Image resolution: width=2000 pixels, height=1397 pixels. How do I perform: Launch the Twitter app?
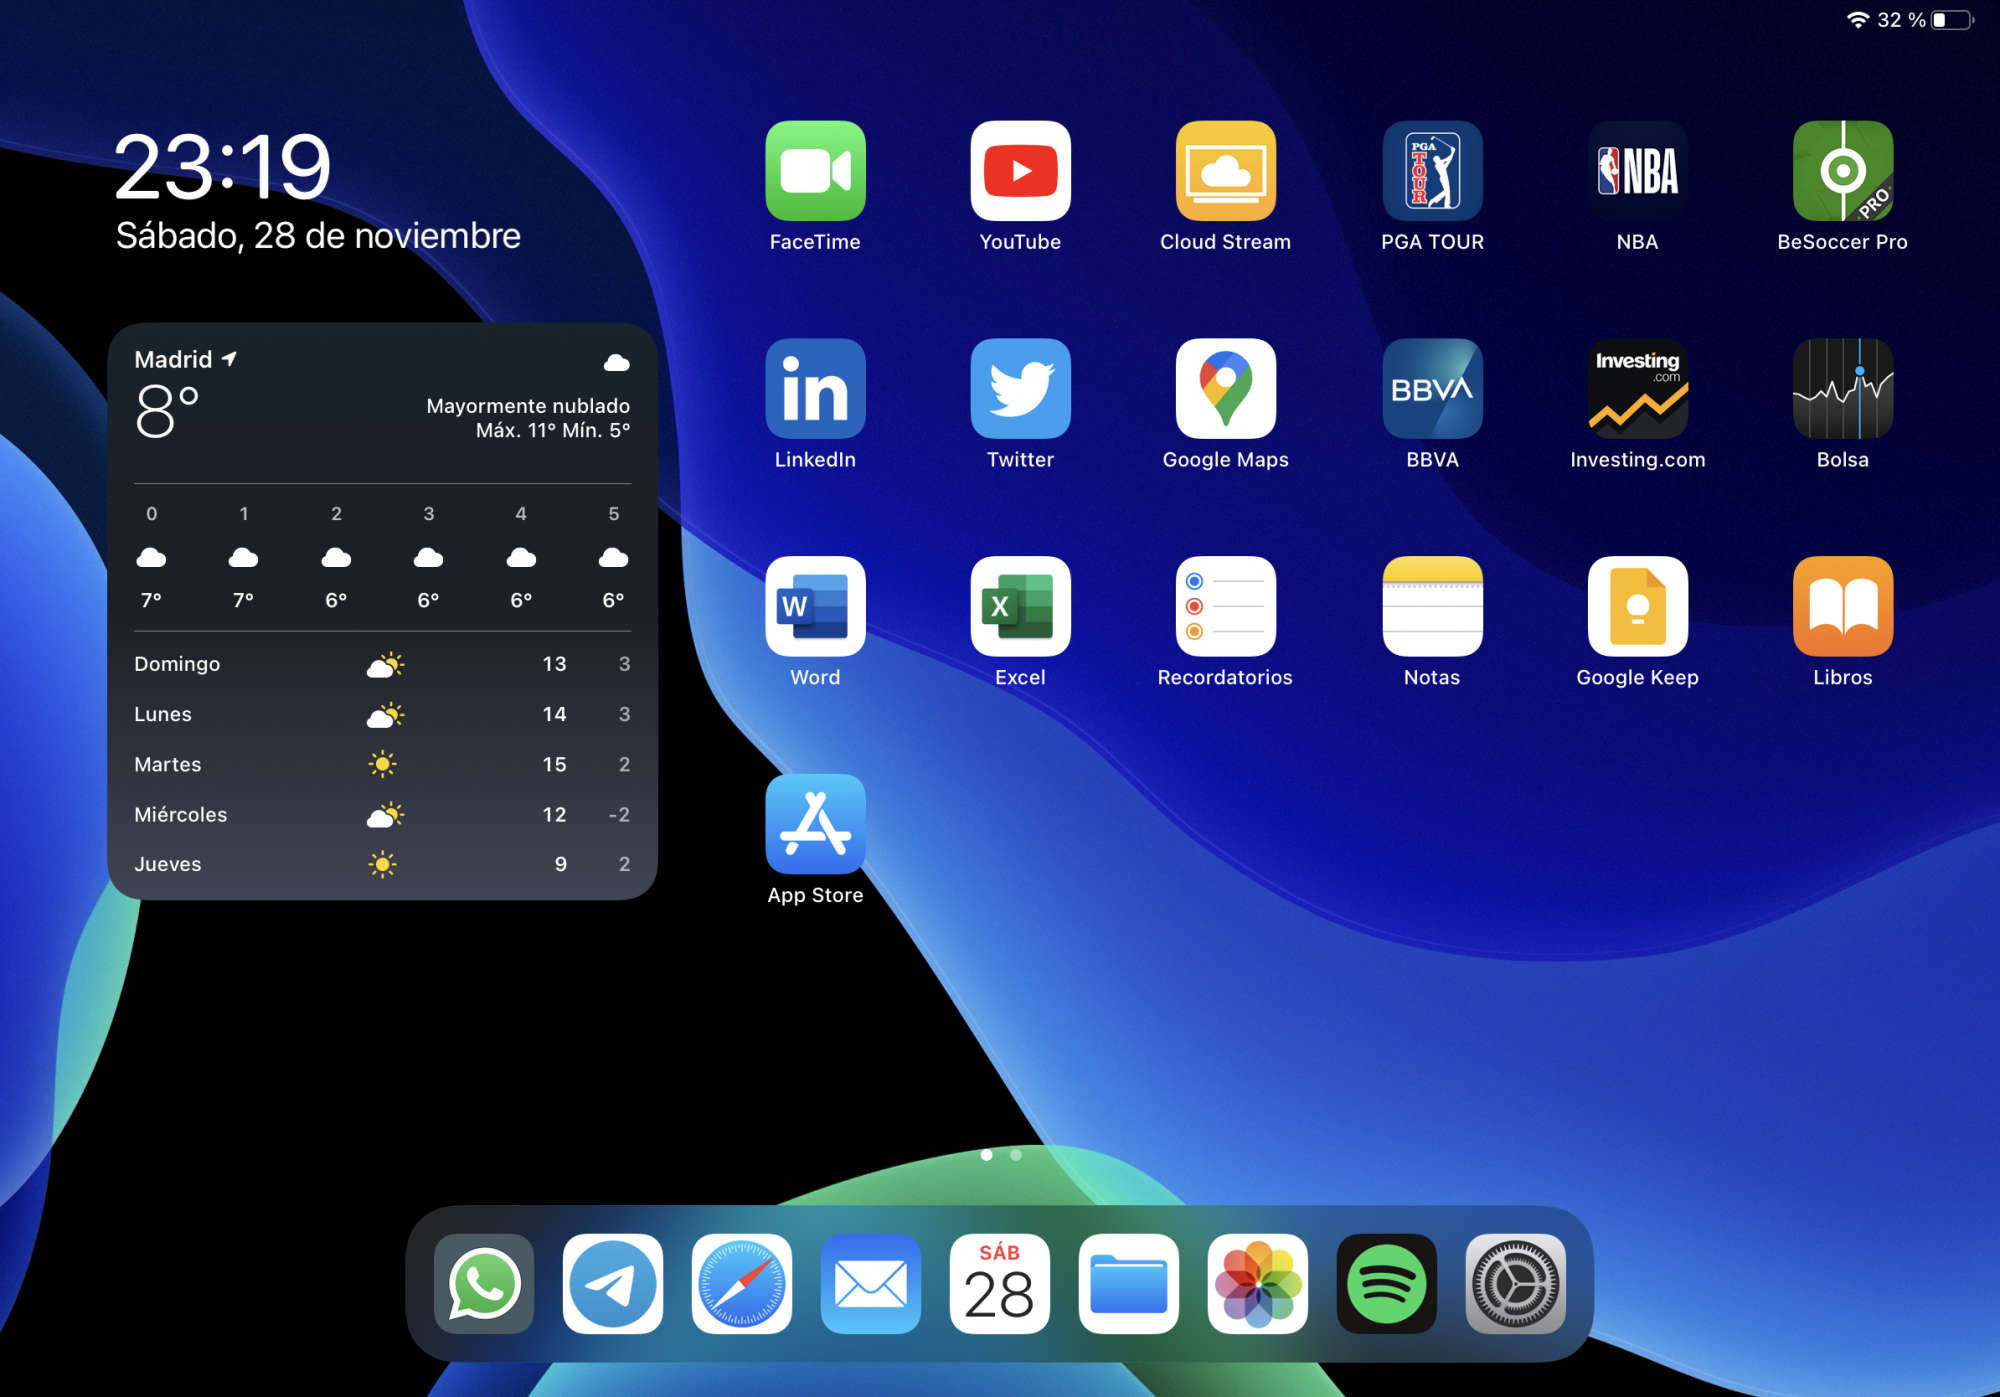click(1020, 389)
